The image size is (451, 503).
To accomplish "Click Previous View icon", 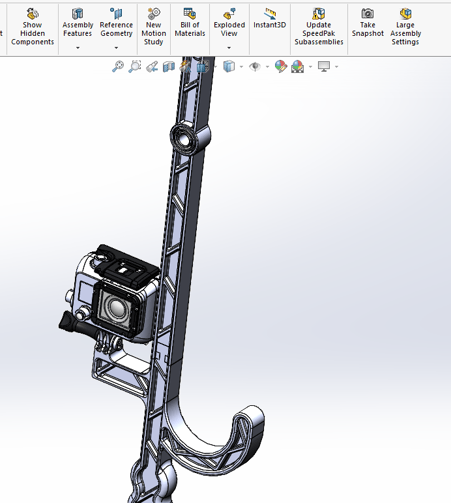I will coord(152,67).
